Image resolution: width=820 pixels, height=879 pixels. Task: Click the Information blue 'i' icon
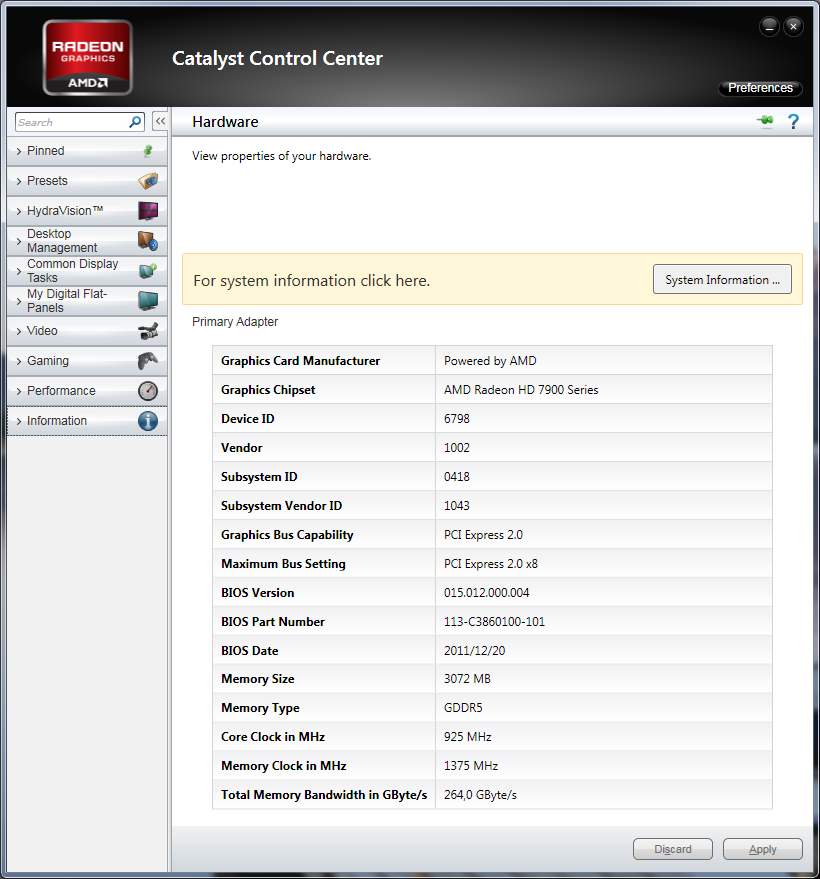[x=148, y=421]
